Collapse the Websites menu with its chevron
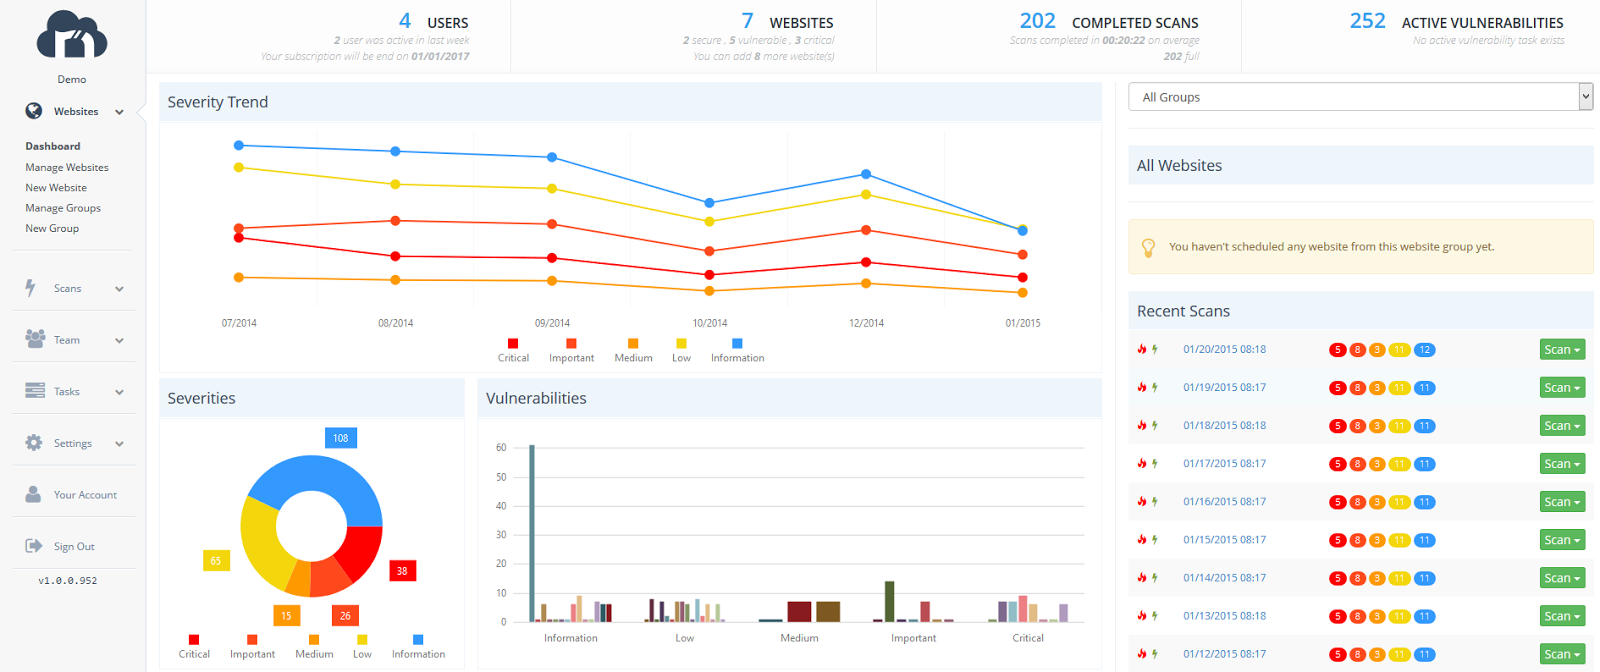This screenshot has height=672, width=1600. click(x=119, y=112)
